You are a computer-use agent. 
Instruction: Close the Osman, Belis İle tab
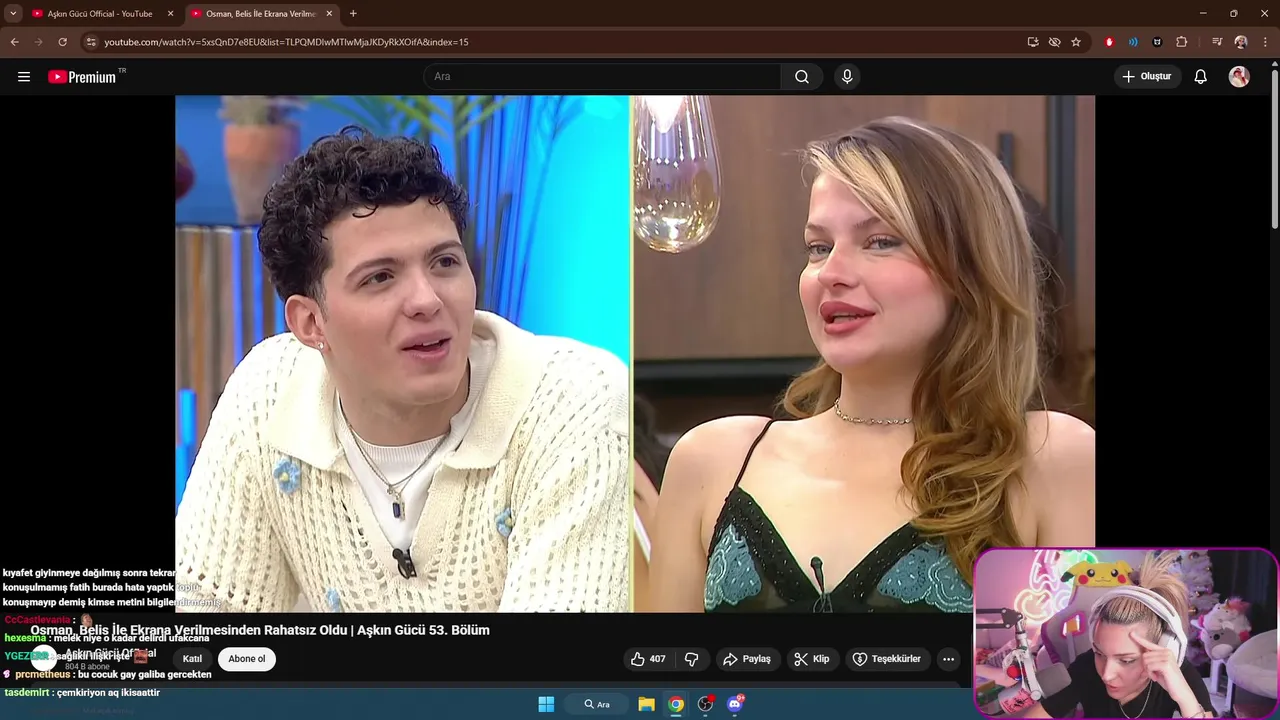[329, 14]
